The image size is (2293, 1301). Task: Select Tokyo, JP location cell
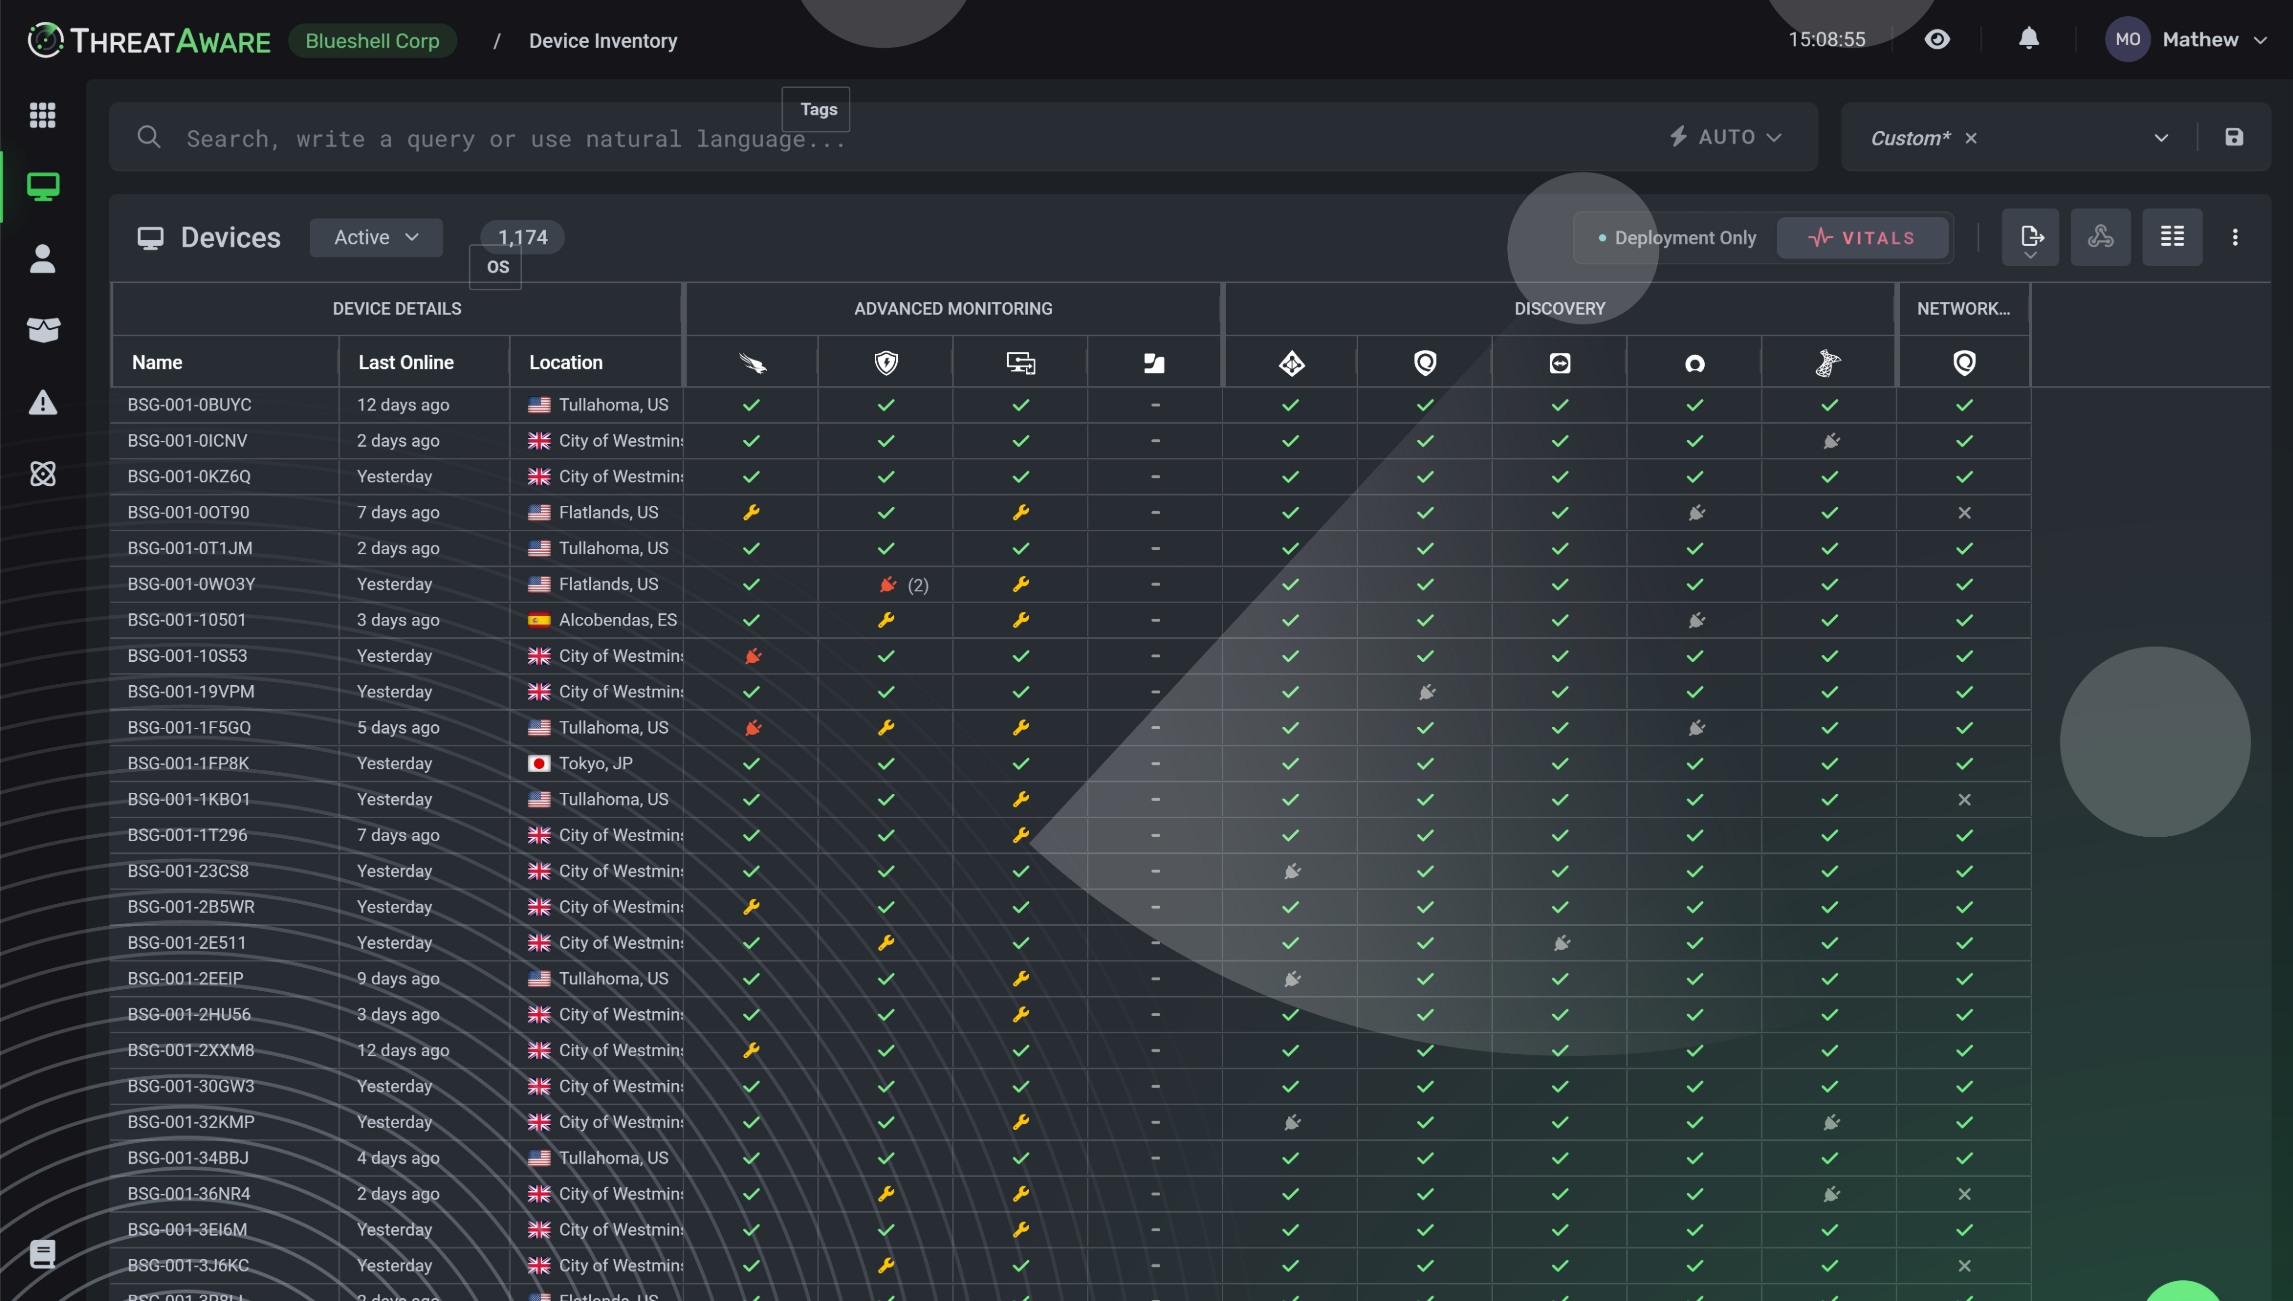click(596, 764)
